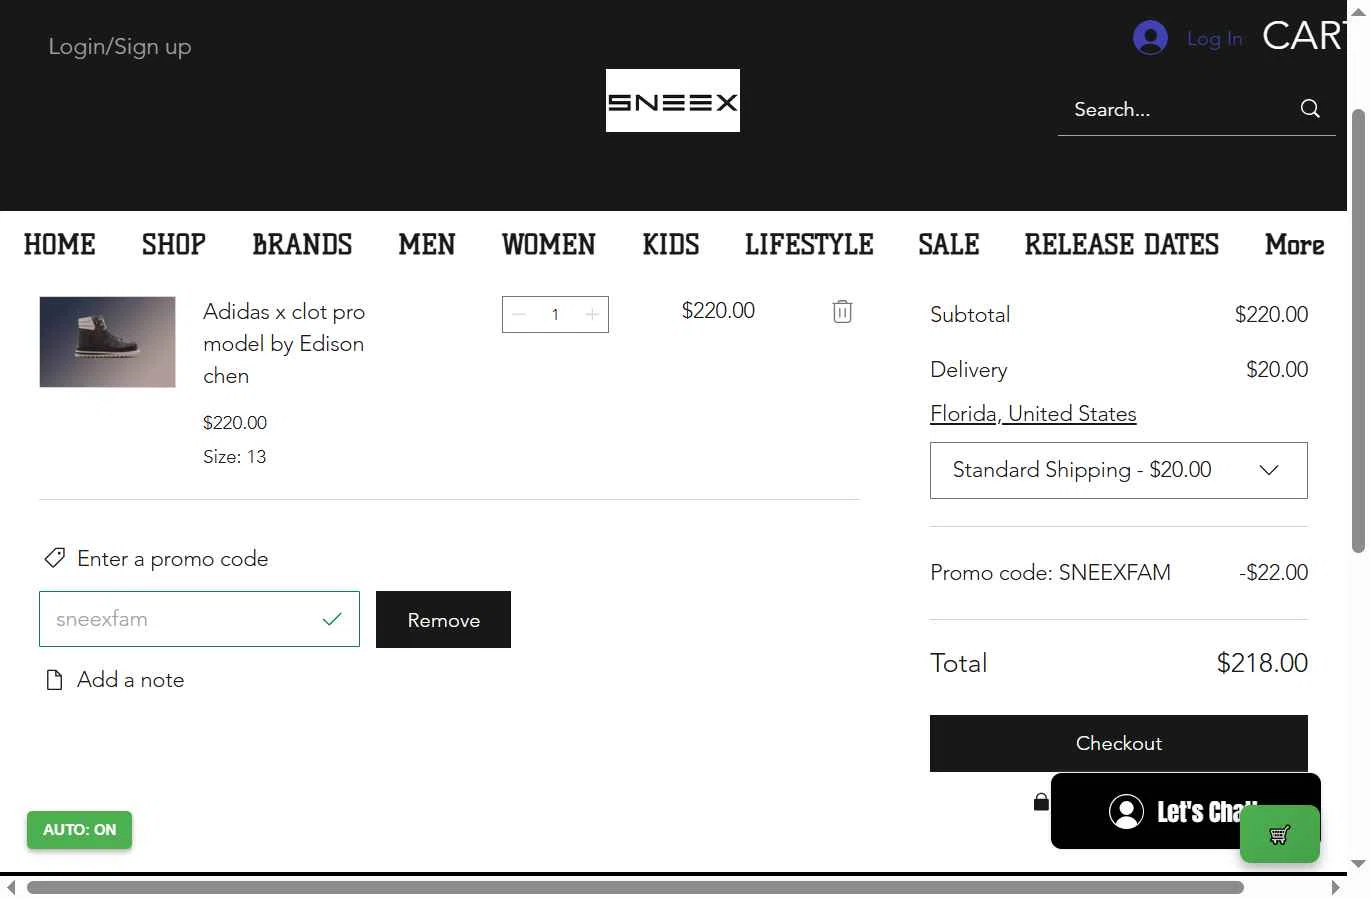Click the Promo code: SNEEXFAM text

(1050, 573)
